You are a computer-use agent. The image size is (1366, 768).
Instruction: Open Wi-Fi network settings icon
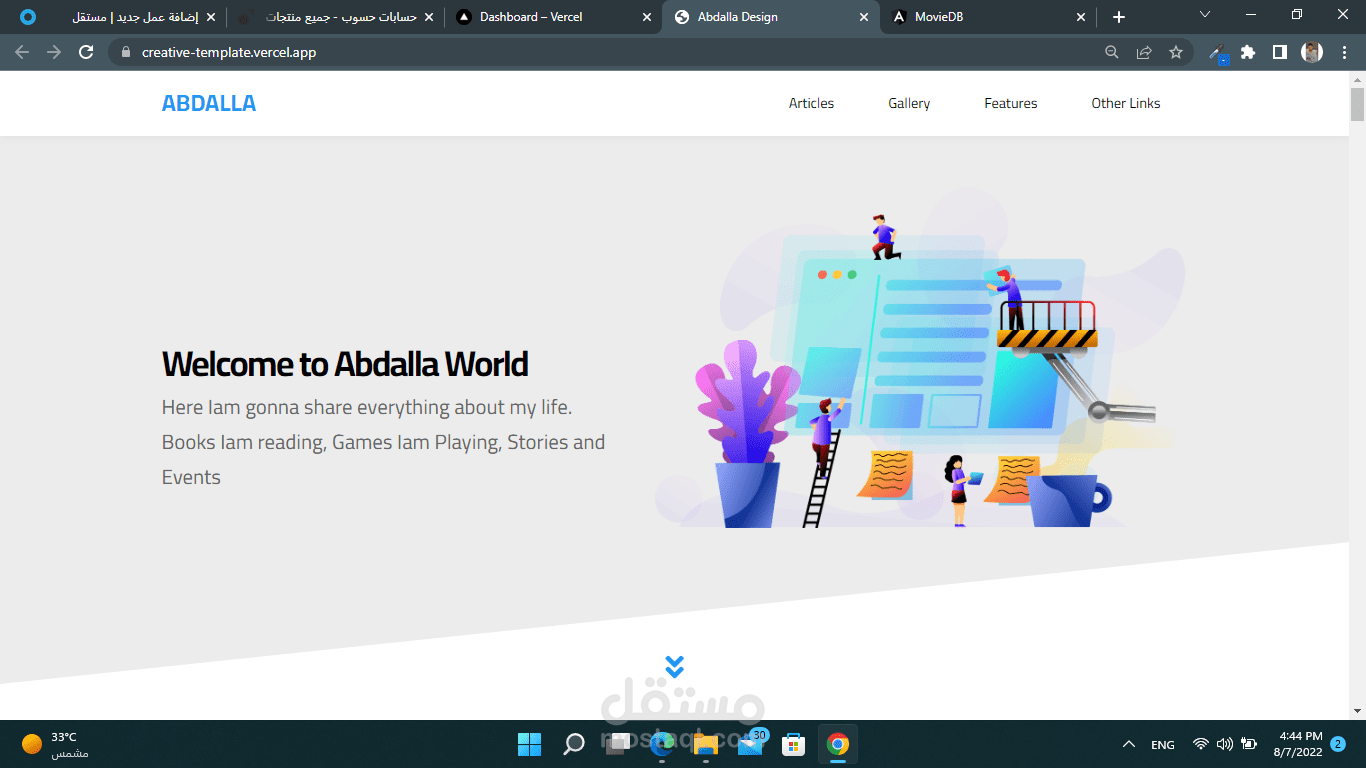coord(1200,744)
